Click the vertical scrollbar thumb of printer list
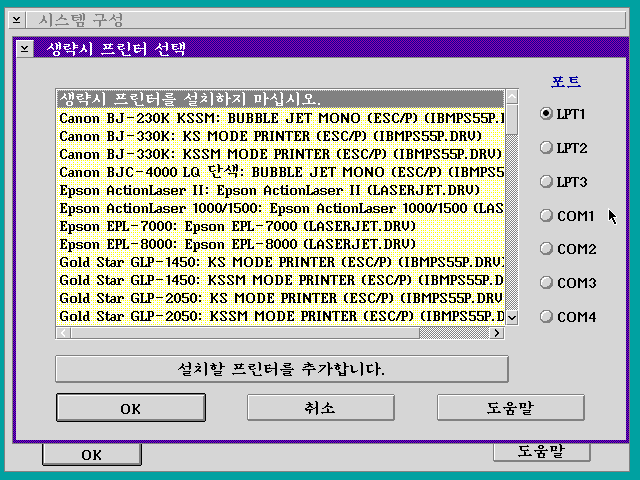The image size is (640, 480). [512, 119]
